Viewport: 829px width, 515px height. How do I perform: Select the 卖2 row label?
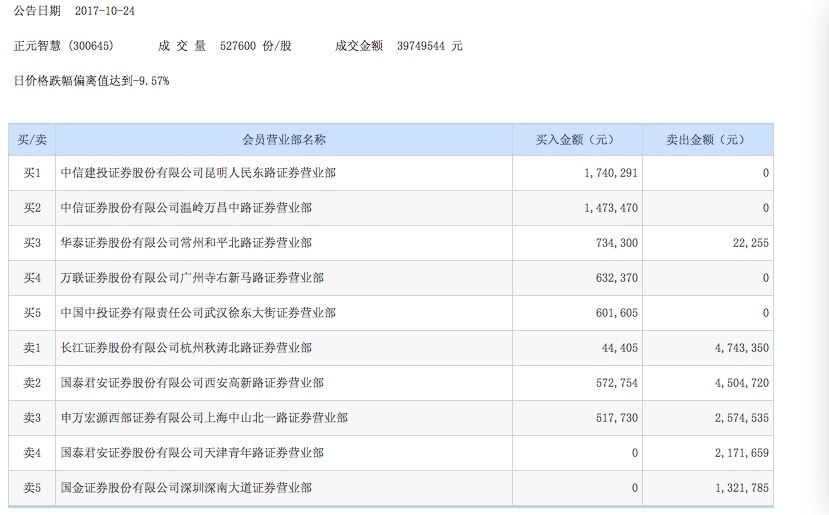click(x=32, y=382)
